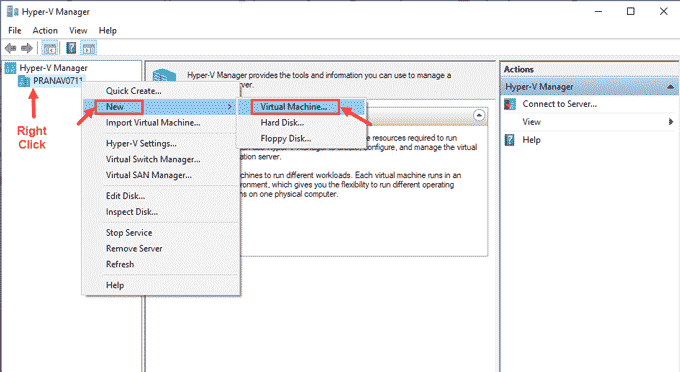Click the Hyper-V Manager window title text
Viewport: 680px width, 372px height.
click(56, 12)
